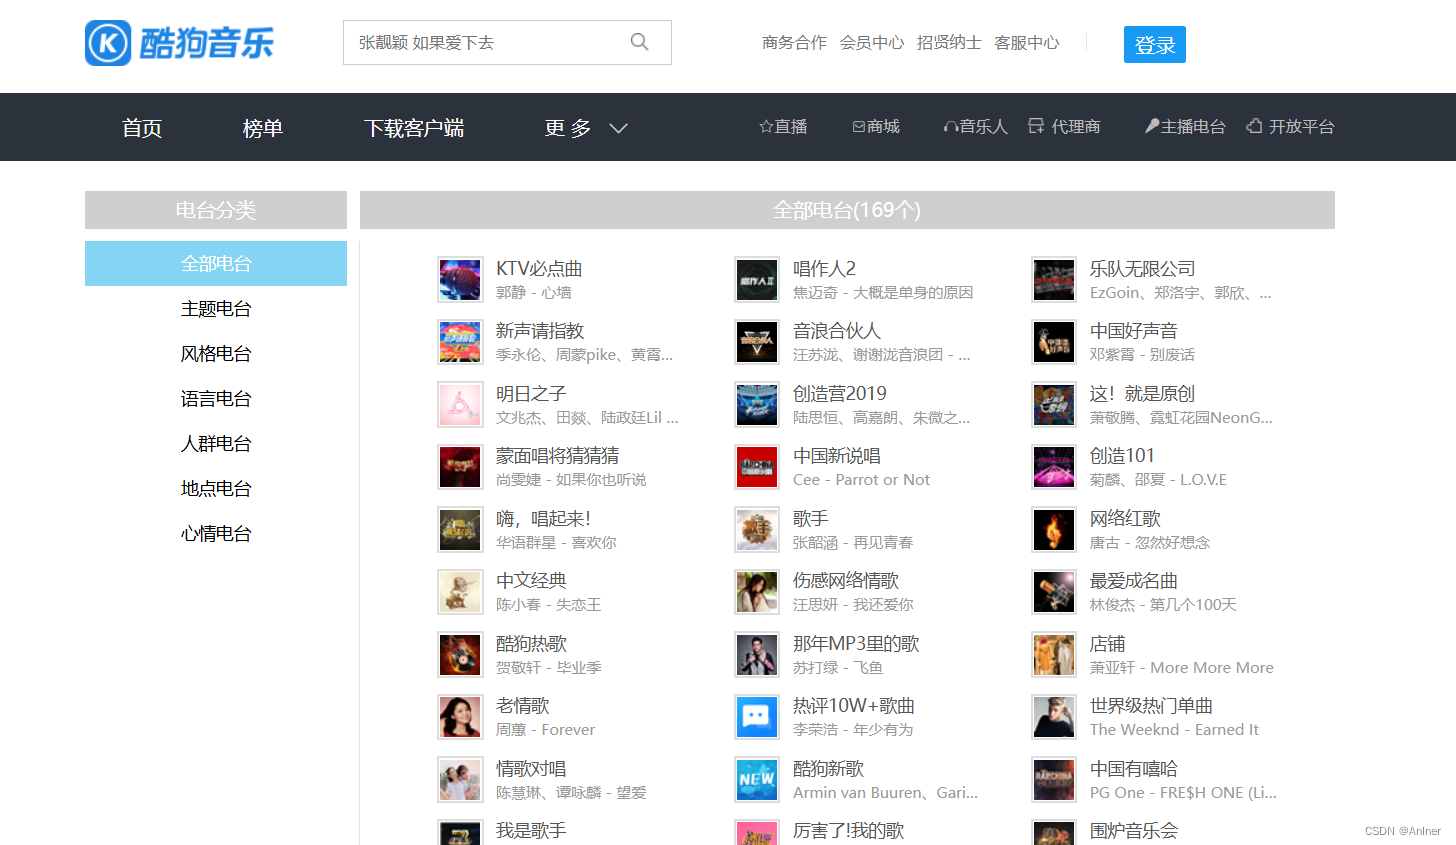Click the 音乐人 headphone icon
Screen dimensions: 1456x845
pos(951,127)
